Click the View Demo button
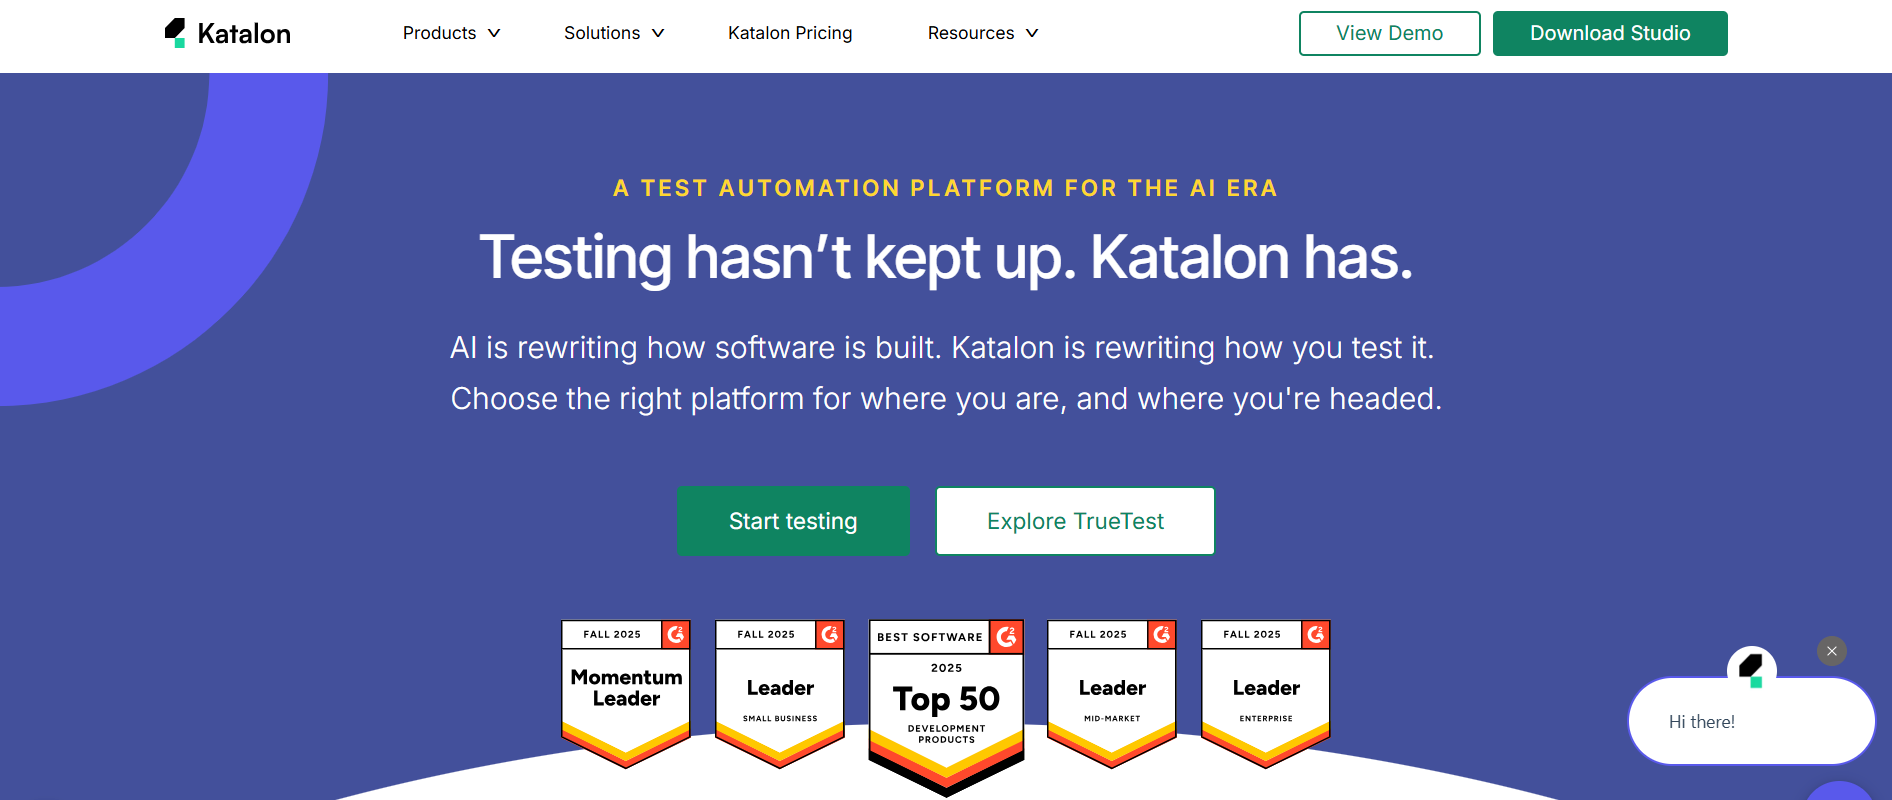Viewport: 1892px width, 800px height. (x=1389, y=33)
